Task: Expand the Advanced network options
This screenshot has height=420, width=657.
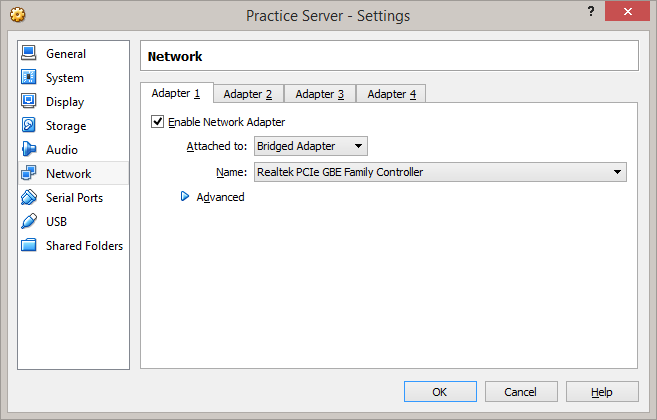Action: click(185, 197)
